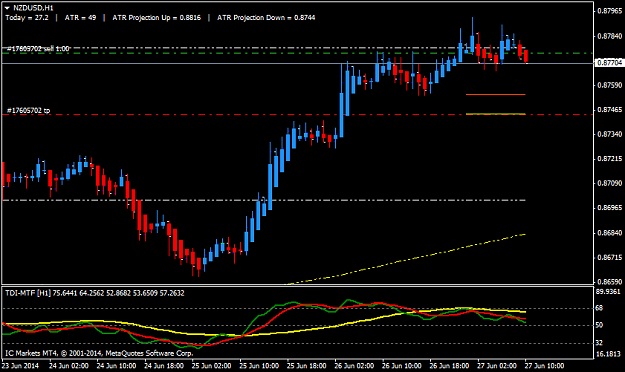Click the 32 level on indicator scale

pos(599,343)
